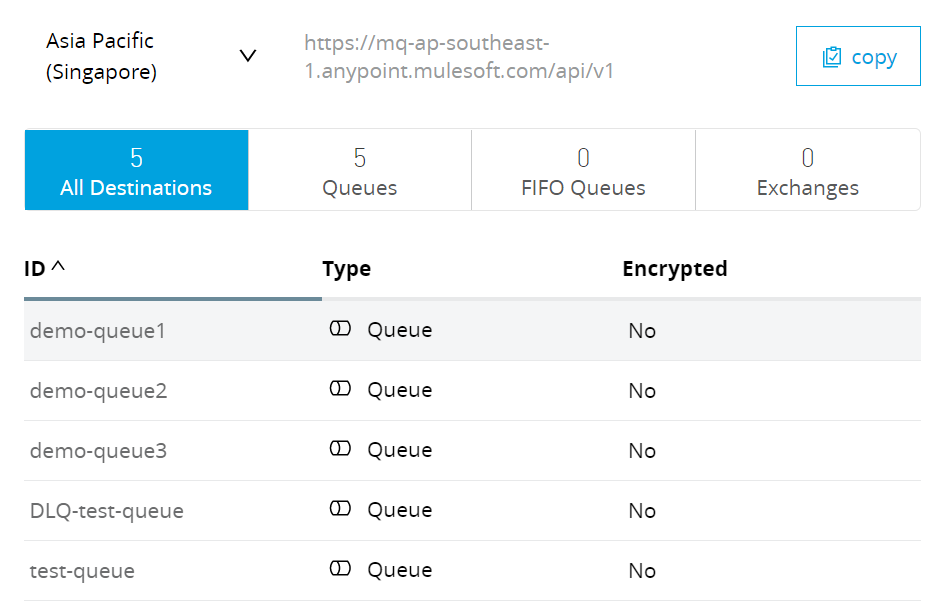
Task: Open the demo-queue1 destination
Action: pyautogui.click(x=99, y=328)
